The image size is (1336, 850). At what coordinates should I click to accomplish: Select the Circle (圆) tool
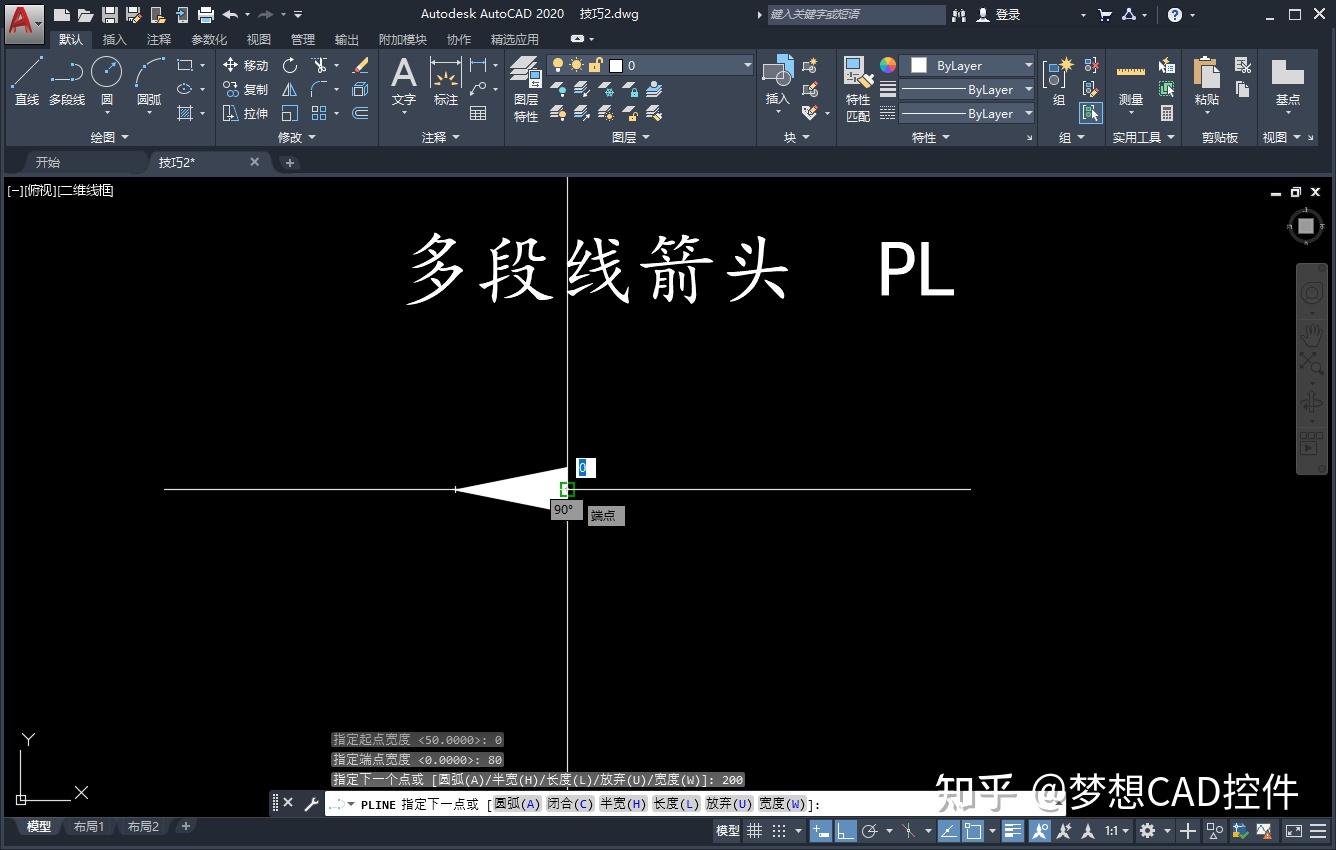pos(107,80)
